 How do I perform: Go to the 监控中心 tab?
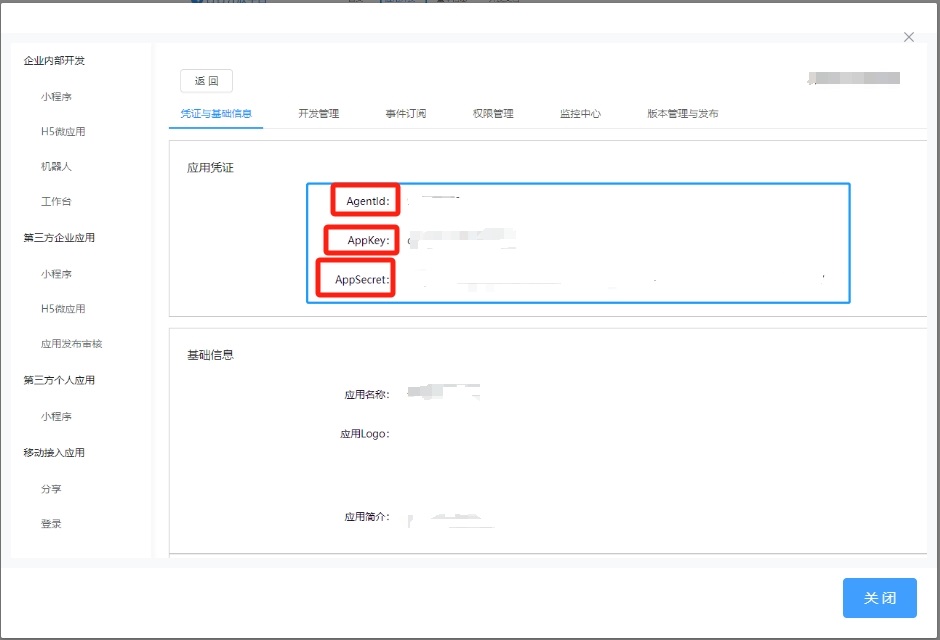click(580, 114)
